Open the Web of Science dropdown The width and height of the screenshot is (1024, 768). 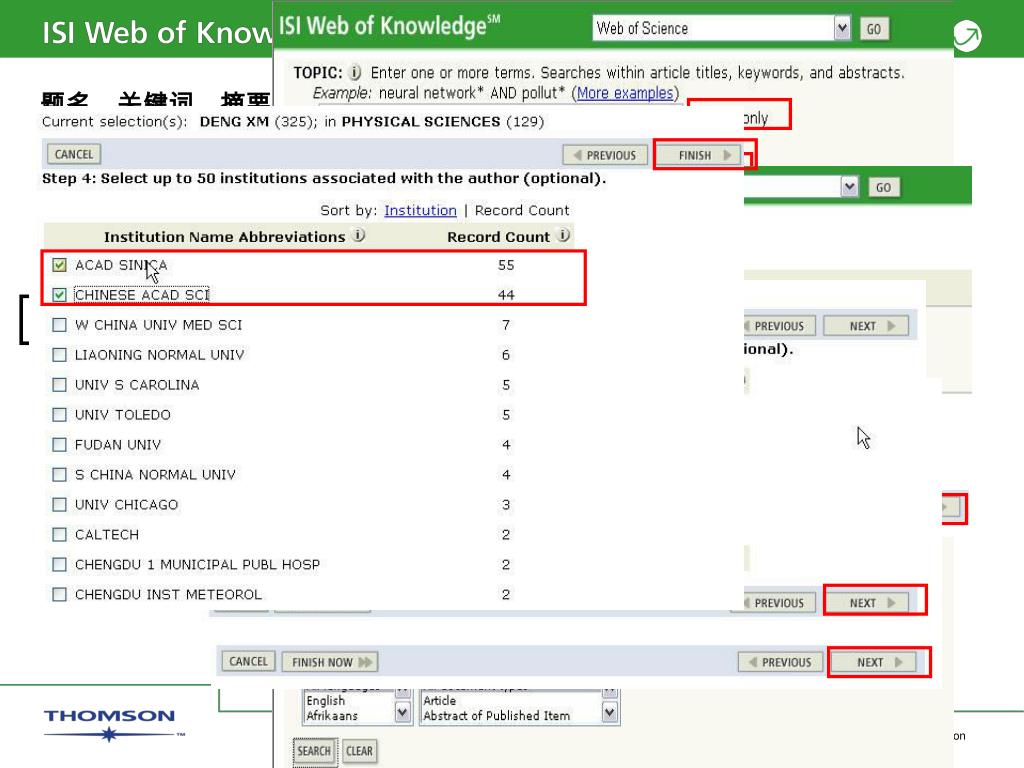[x=842, y=29]
